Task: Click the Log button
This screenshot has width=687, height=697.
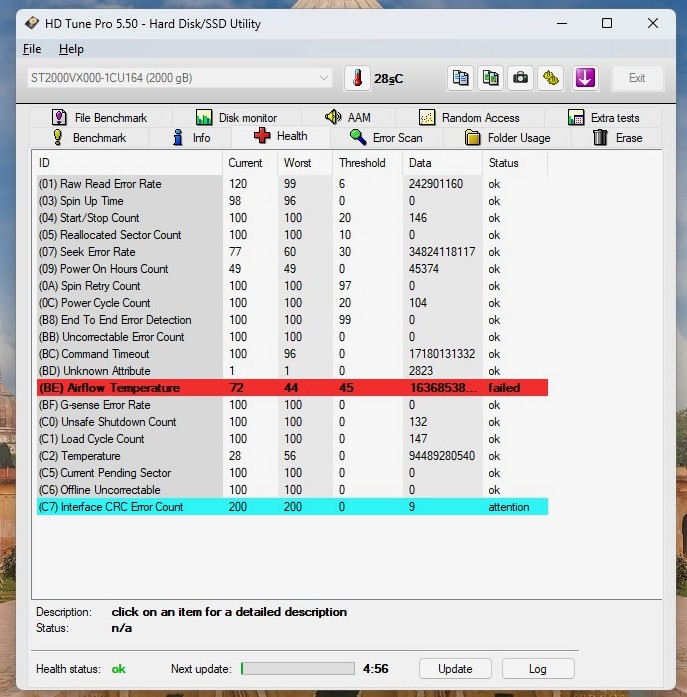Action: [x=538, y=668]
